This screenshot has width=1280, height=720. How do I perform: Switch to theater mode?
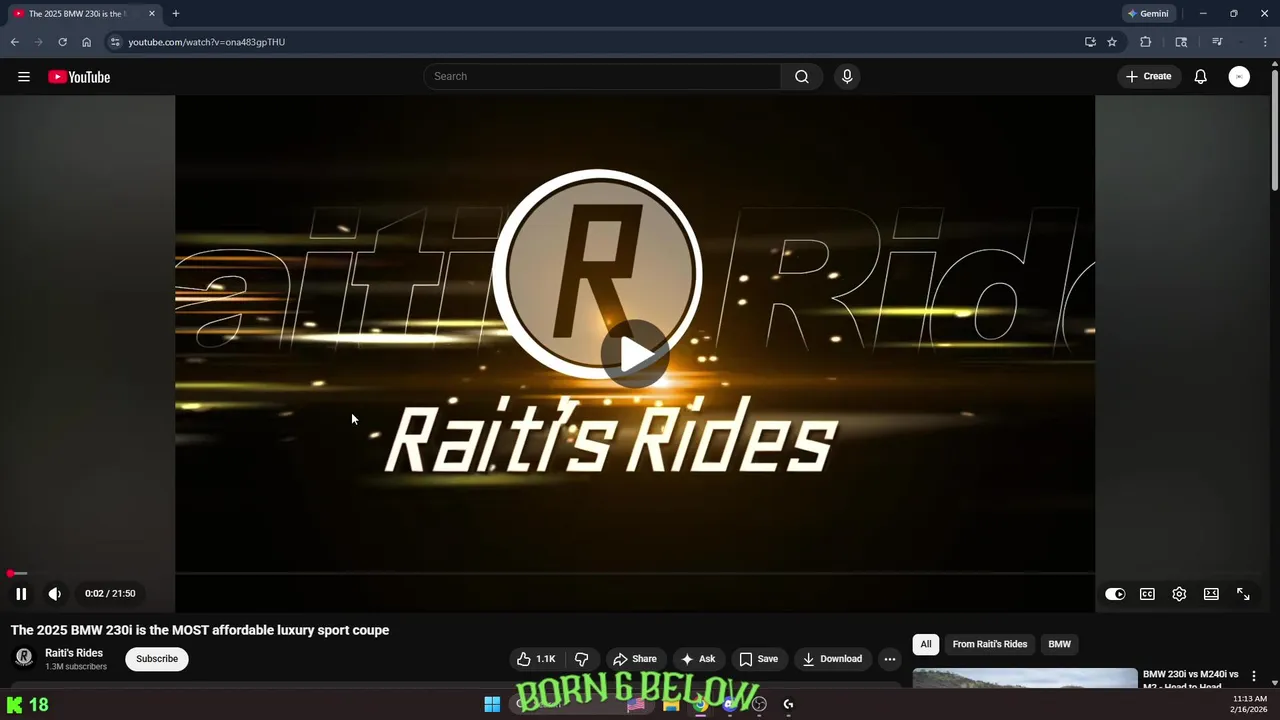tap(1211, 594)
